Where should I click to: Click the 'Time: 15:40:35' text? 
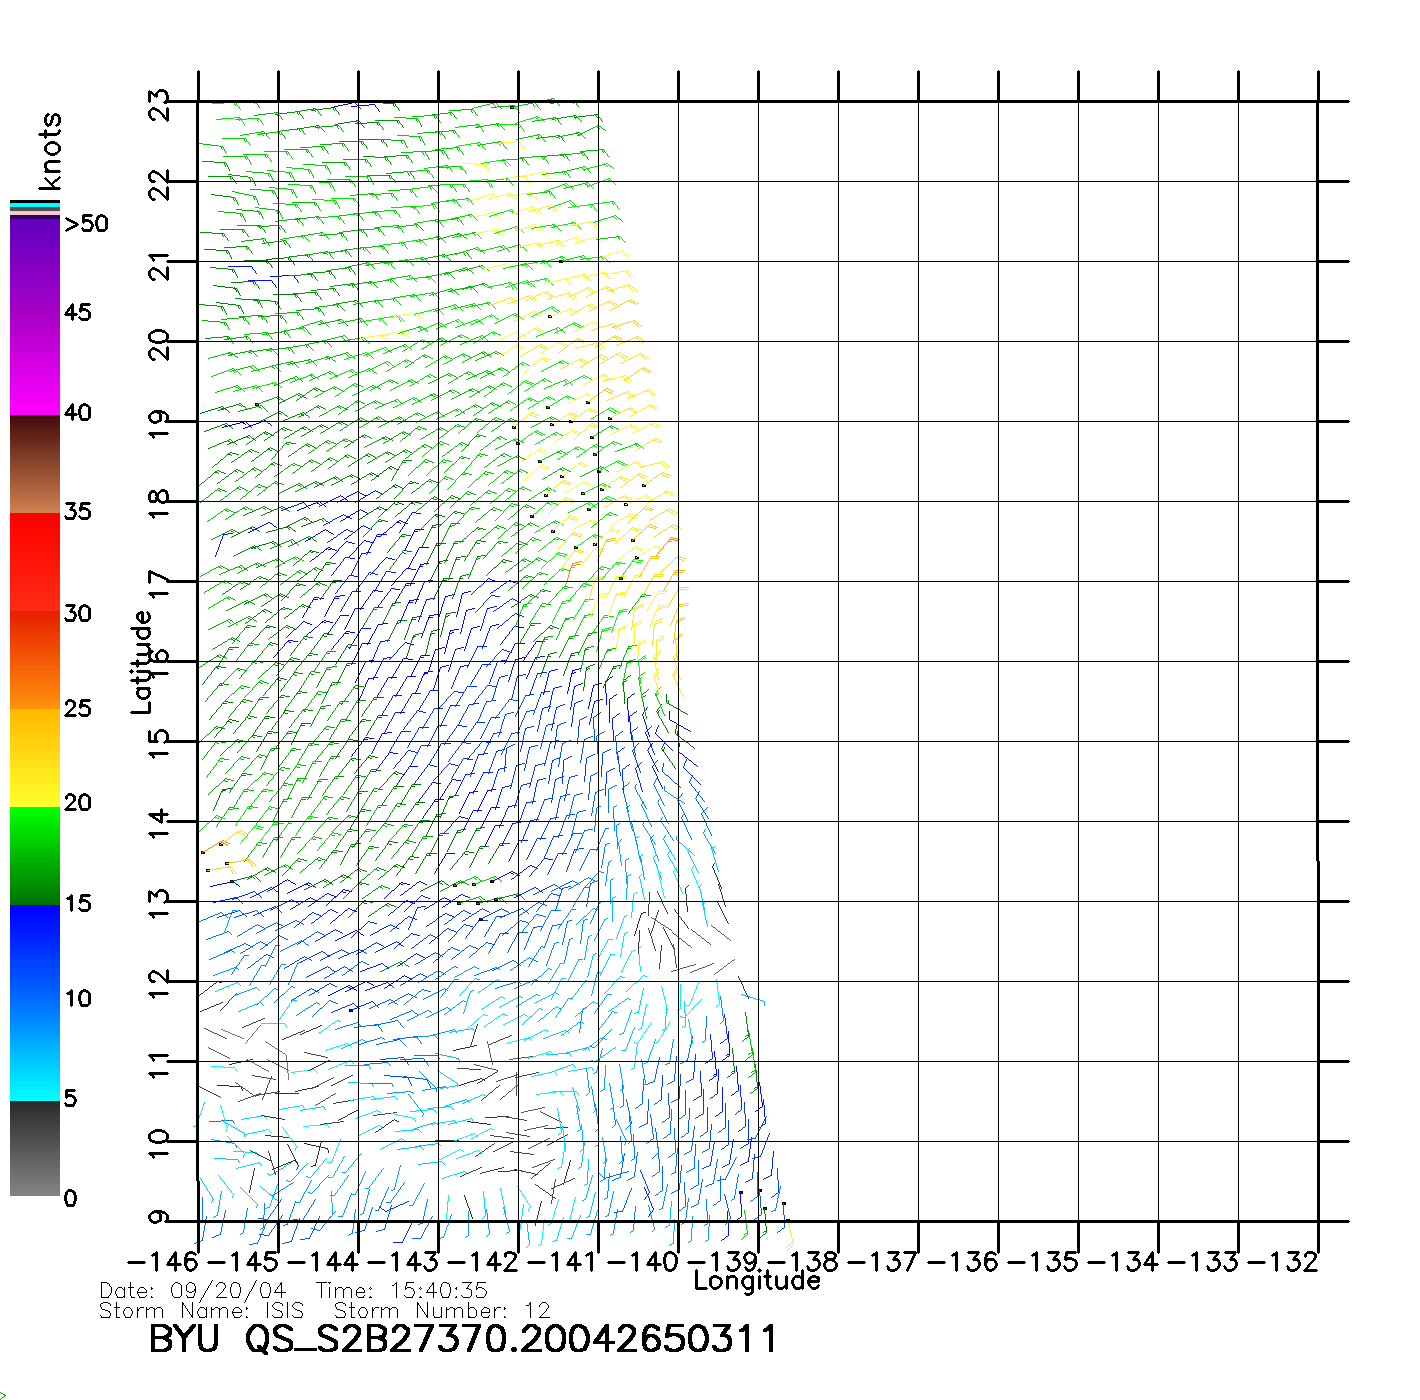(402, 1291)
